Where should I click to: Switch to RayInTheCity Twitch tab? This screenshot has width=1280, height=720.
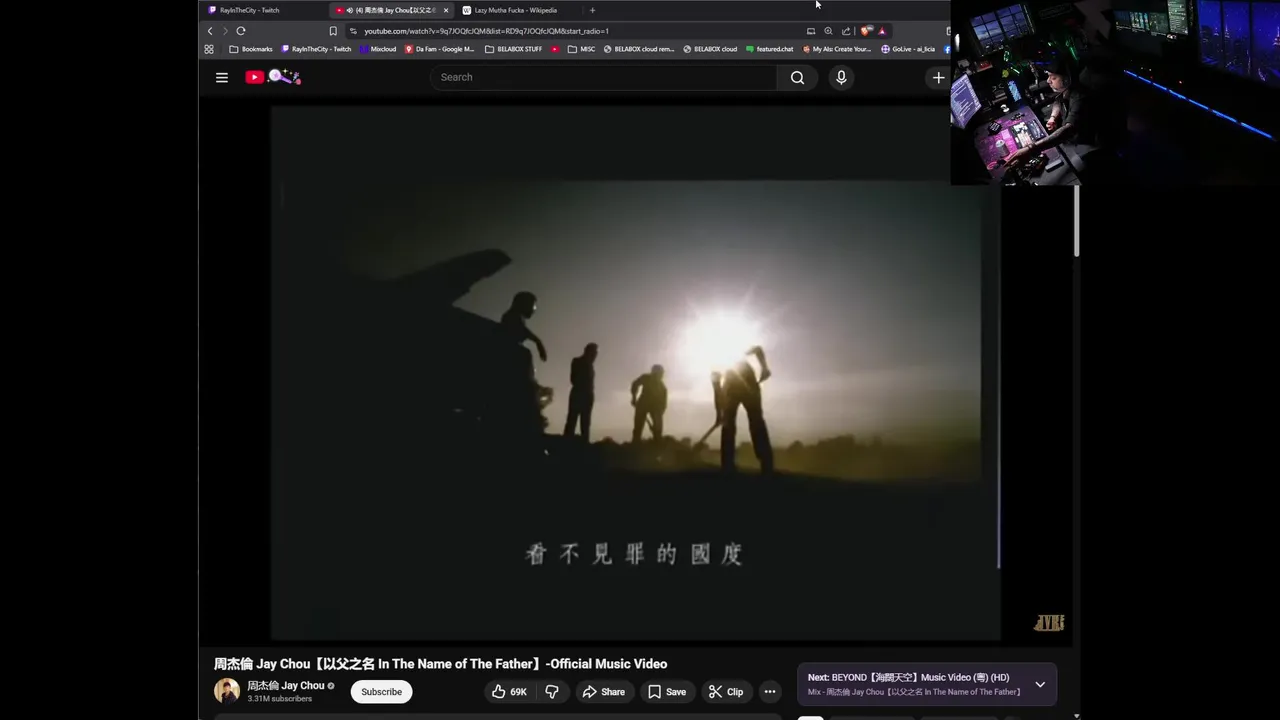click(262, 10)
